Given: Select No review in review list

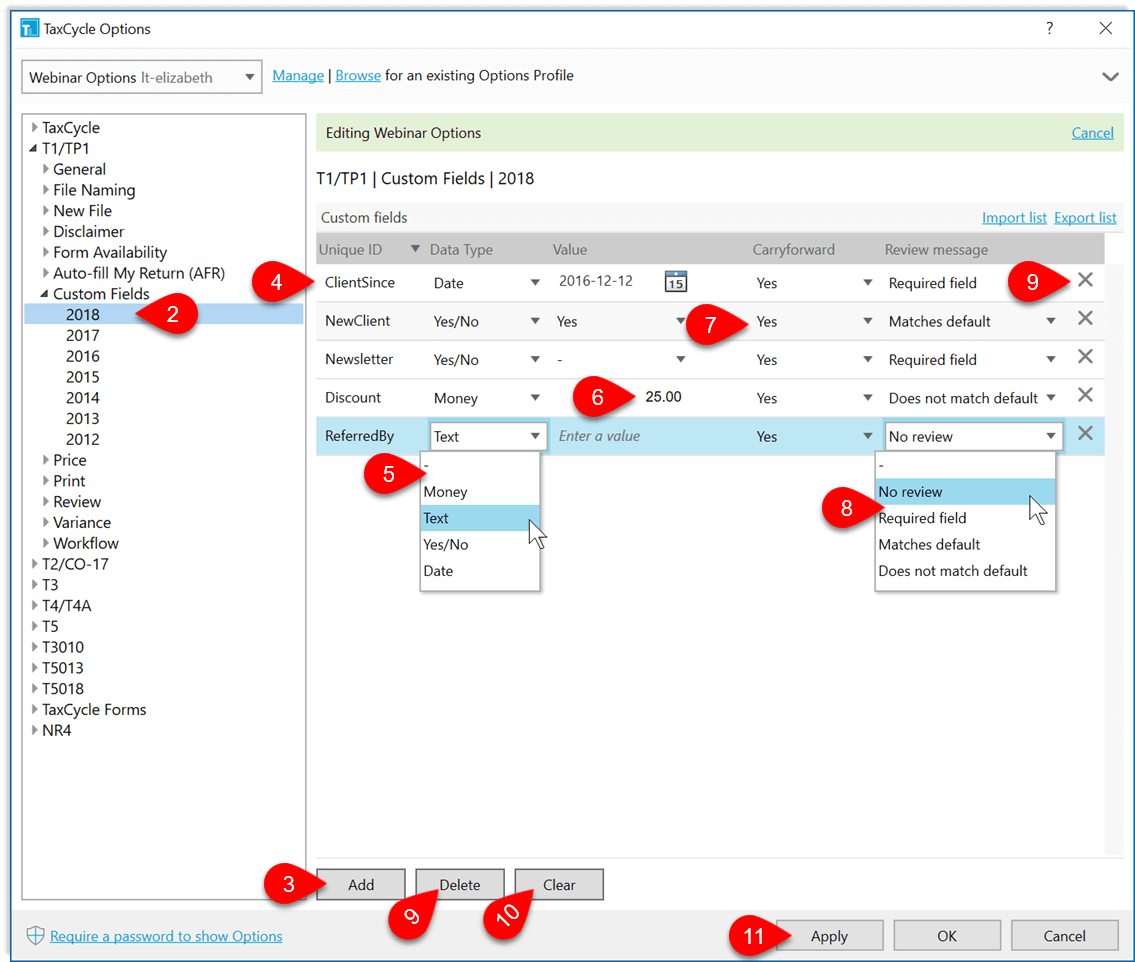Looking at the screenshot, I should [x=965, y=492].
